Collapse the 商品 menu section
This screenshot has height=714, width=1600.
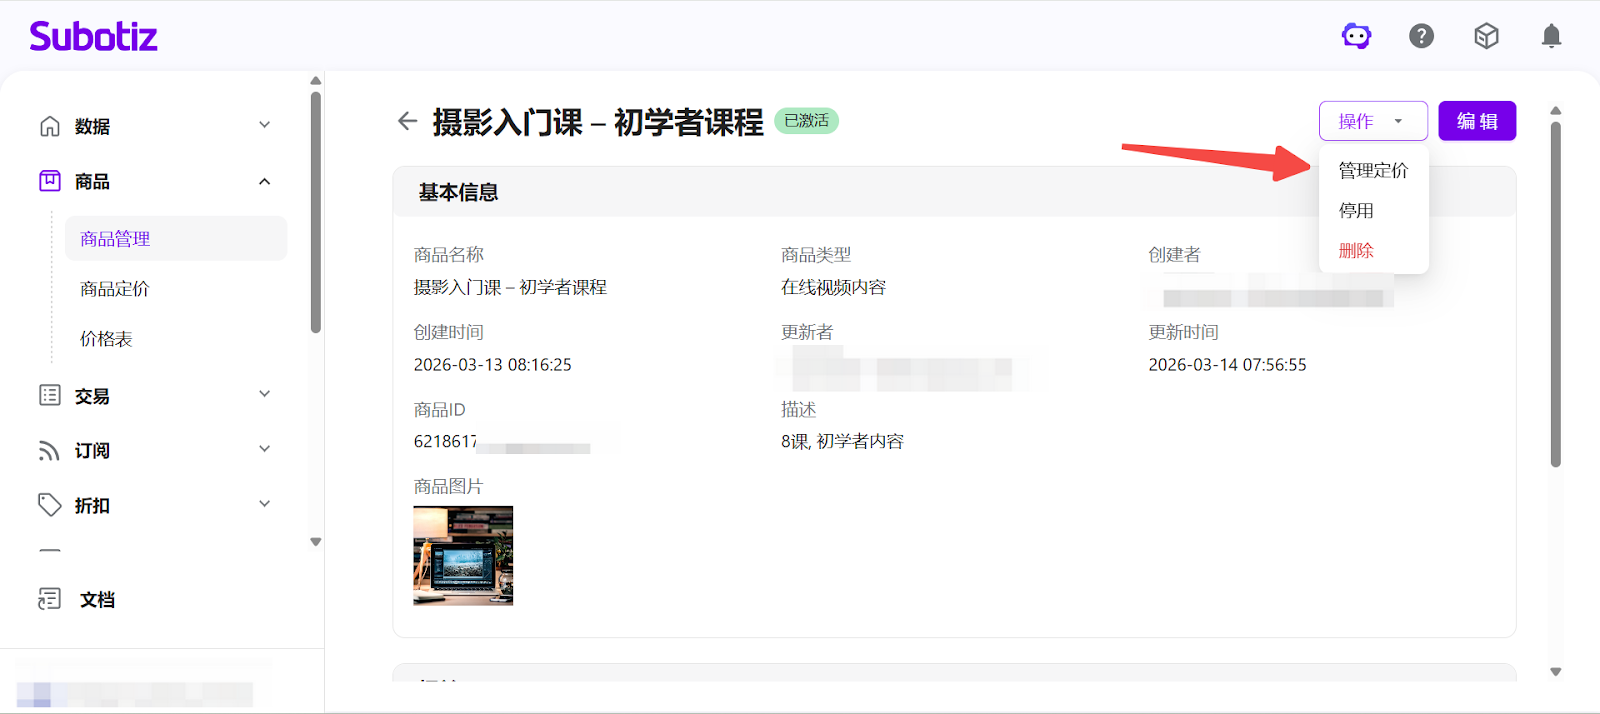pos(264,181)
